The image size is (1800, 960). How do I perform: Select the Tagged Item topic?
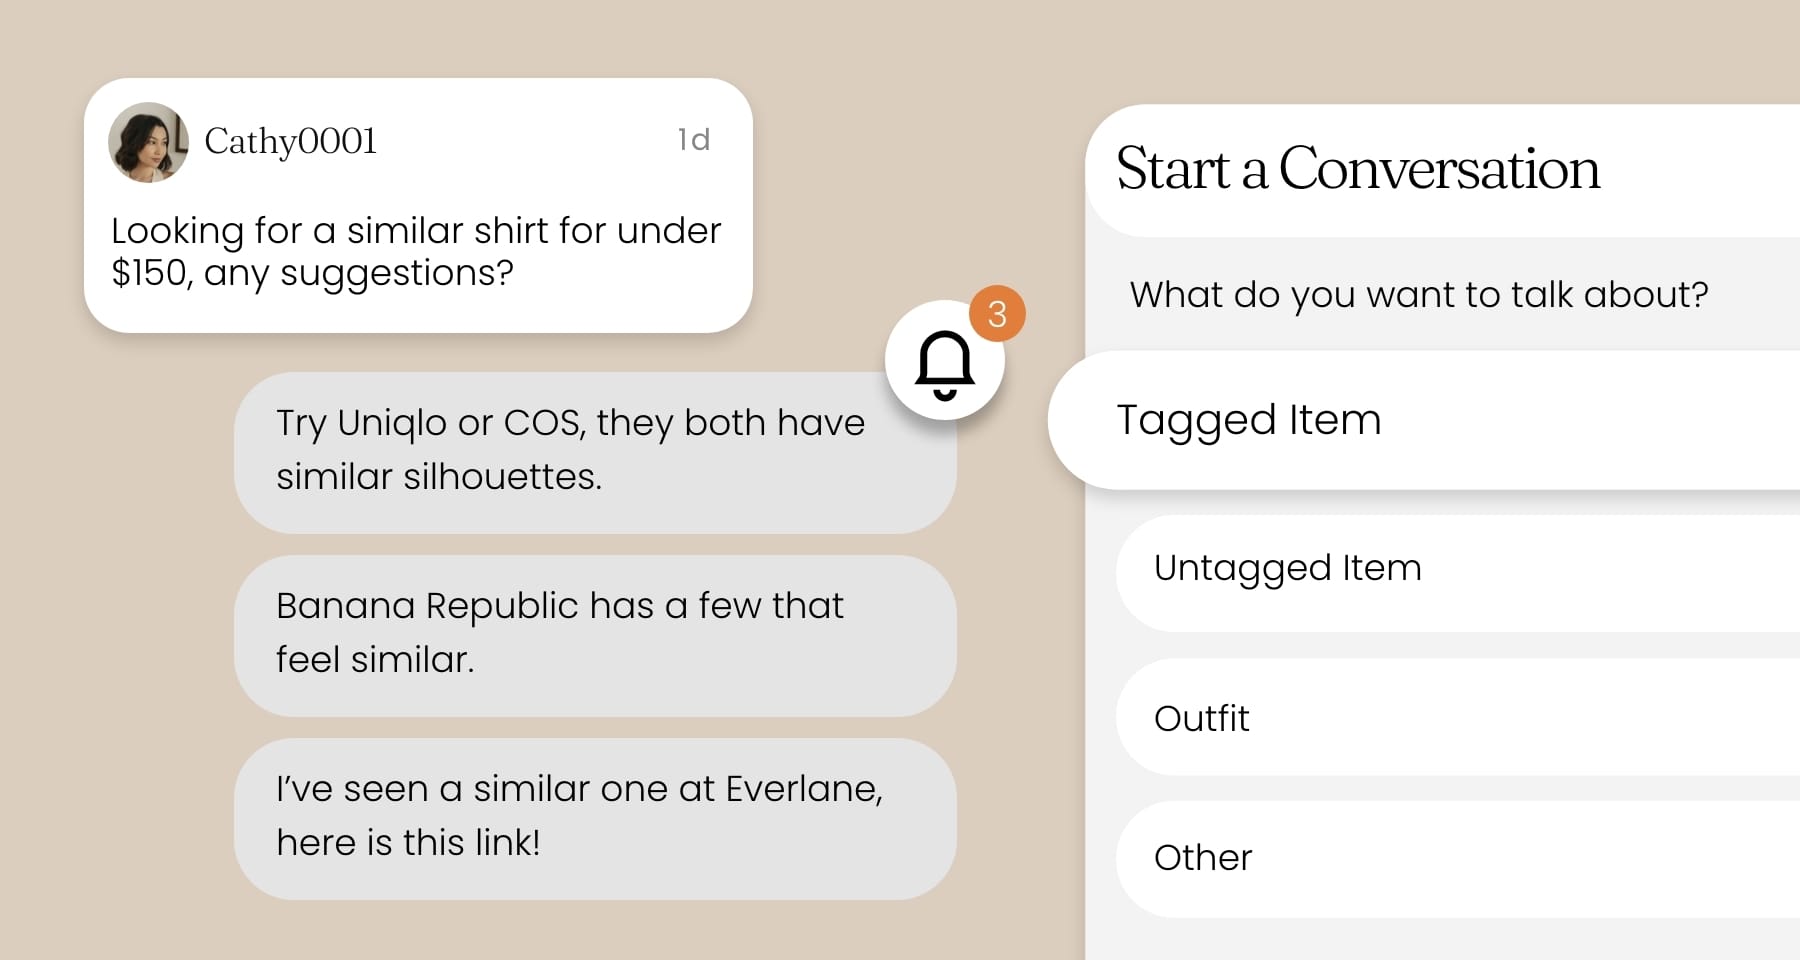(1248, 420)
